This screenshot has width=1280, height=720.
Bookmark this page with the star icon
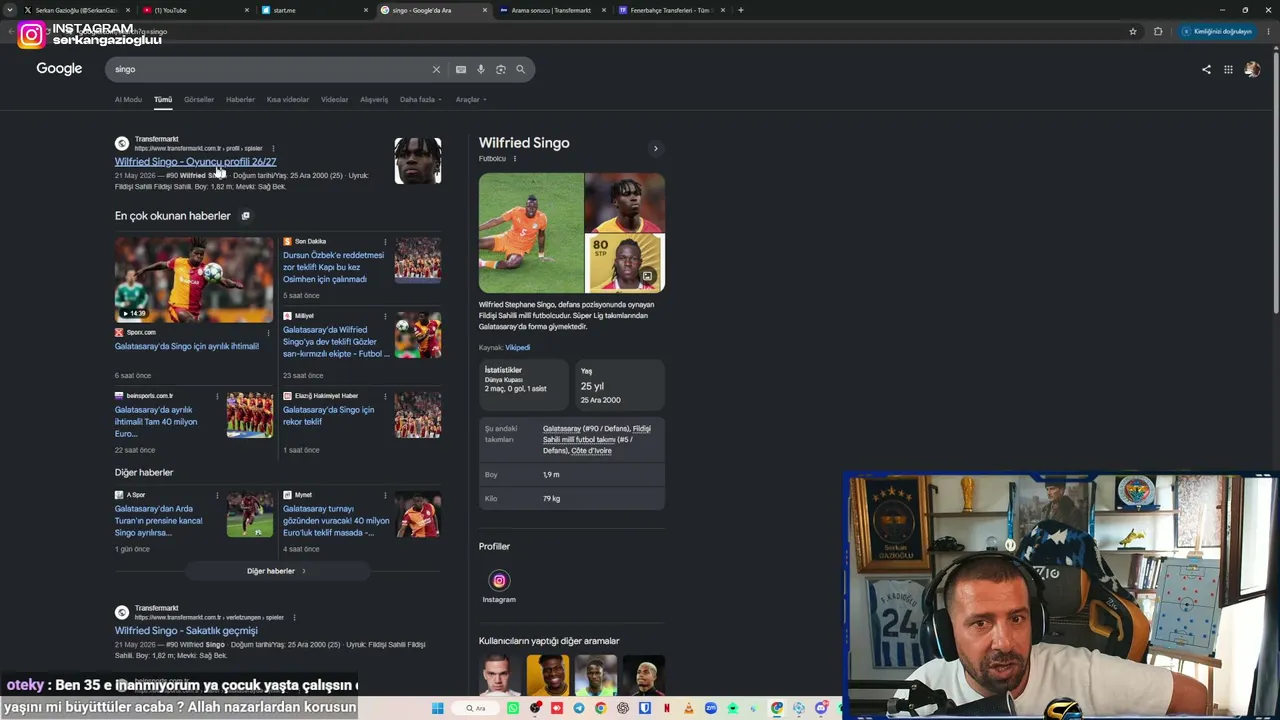(1133, 31)
